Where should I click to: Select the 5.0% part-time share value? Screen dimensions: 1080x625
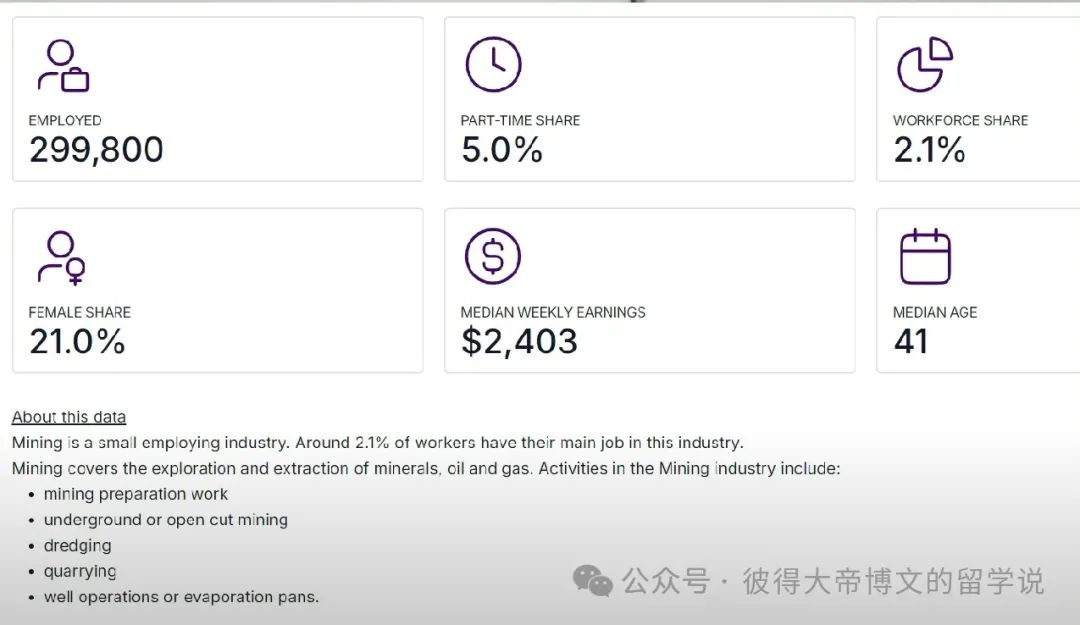click(x=502, y=150)
